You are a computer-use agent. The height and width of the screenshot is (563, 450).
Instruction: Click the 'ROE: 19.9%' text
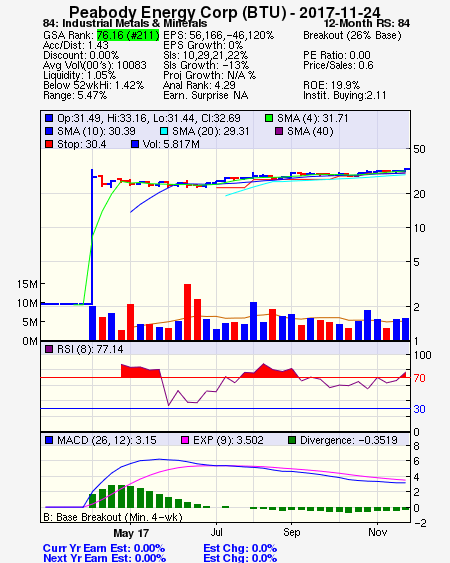331,85
